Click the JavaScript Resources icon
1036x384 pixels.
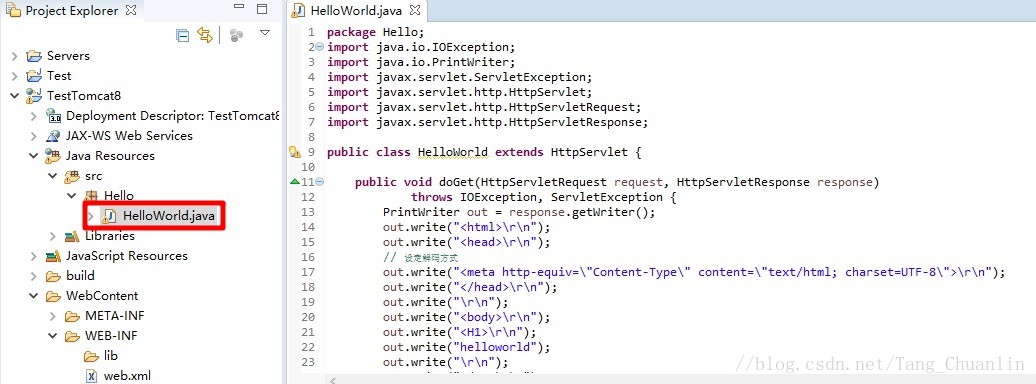[x=54, y=256]
